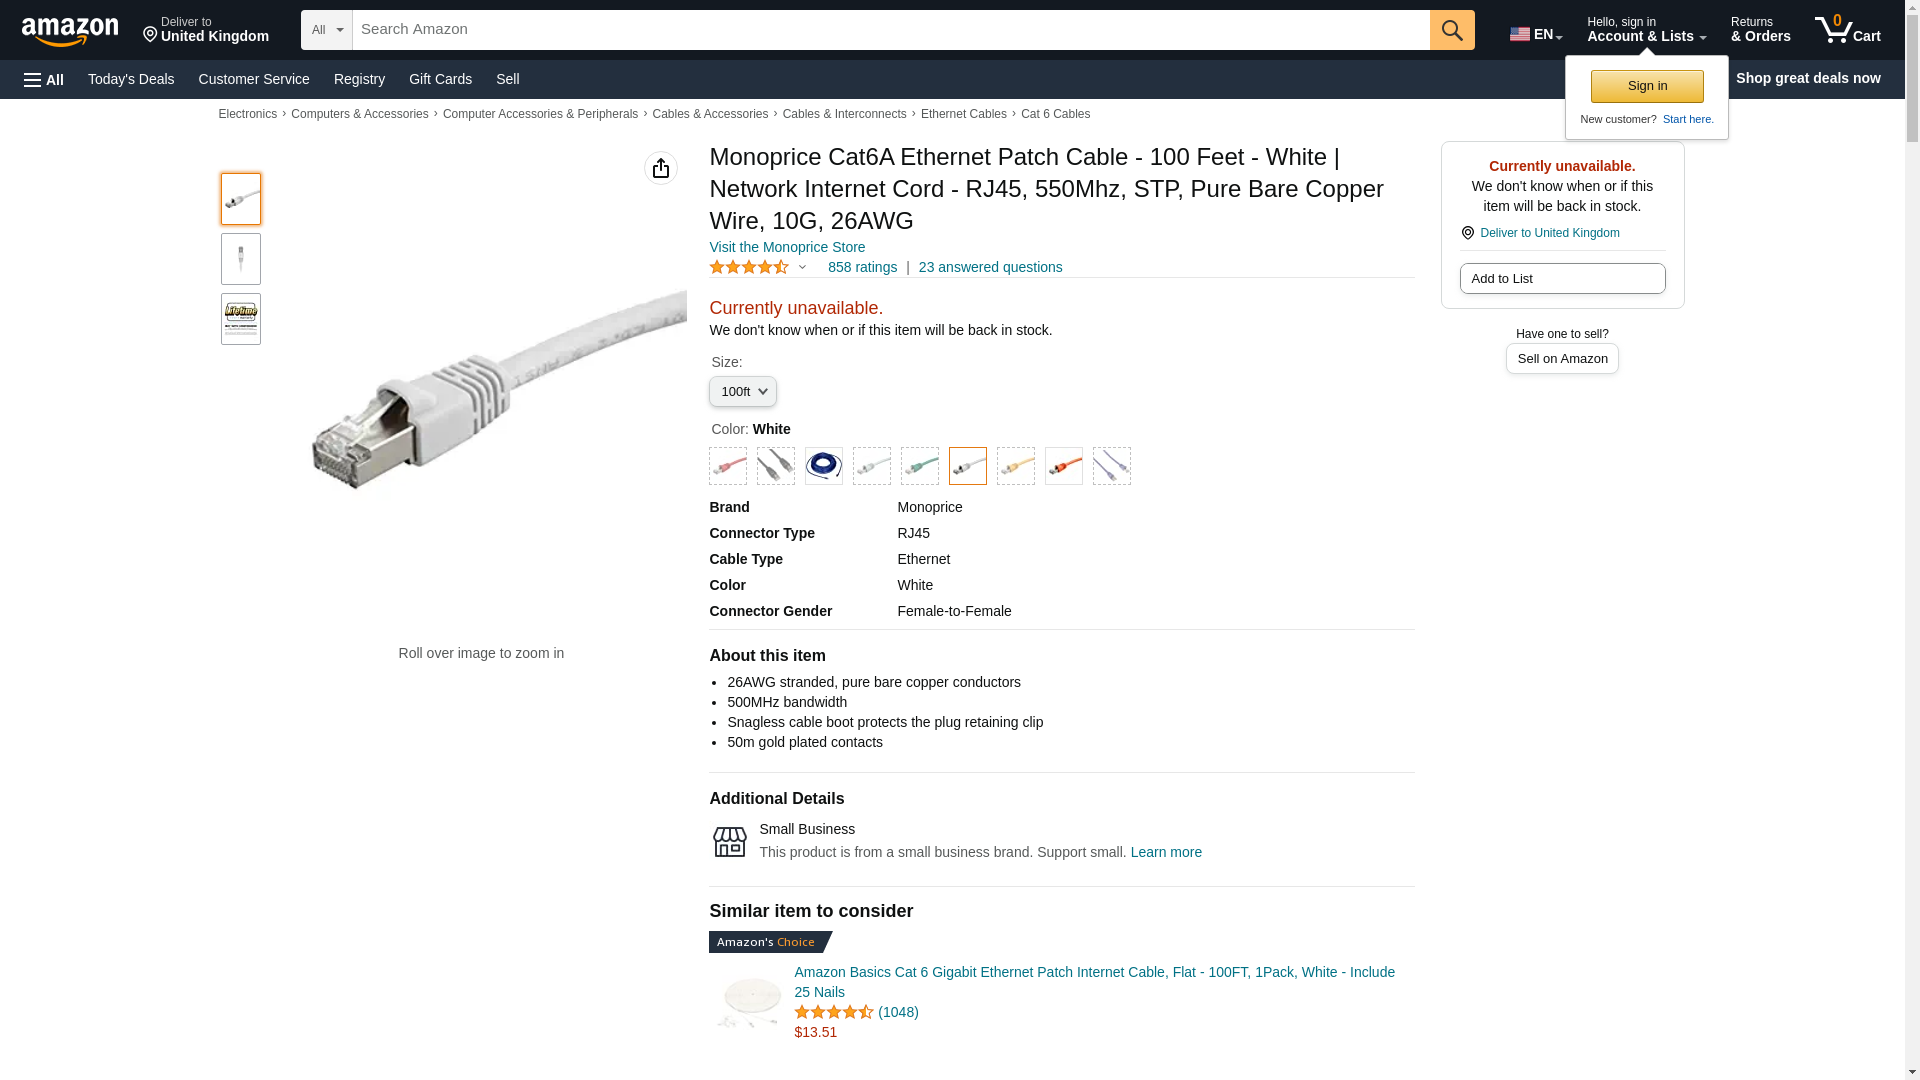Viewport: 1920px width, 1080px height.
Task: Click the Add to List button
Action: pyautogui.click(x=1562, y=278)
